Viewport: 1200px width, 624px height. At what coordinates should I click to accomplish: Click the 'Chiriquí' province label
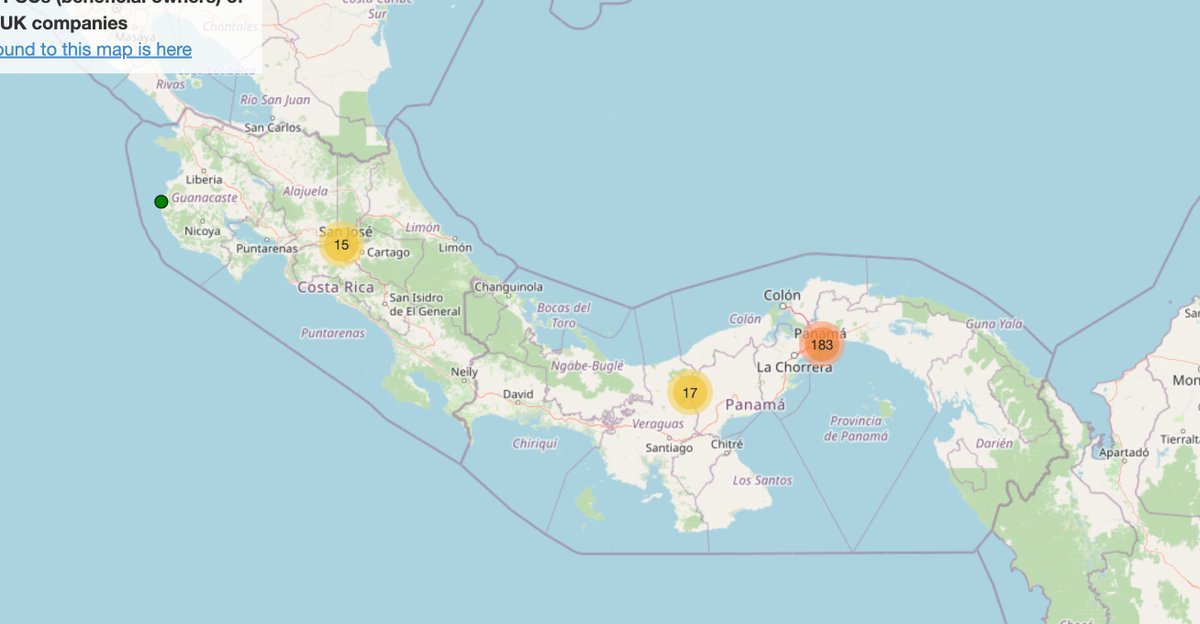(x=534, y=443)
